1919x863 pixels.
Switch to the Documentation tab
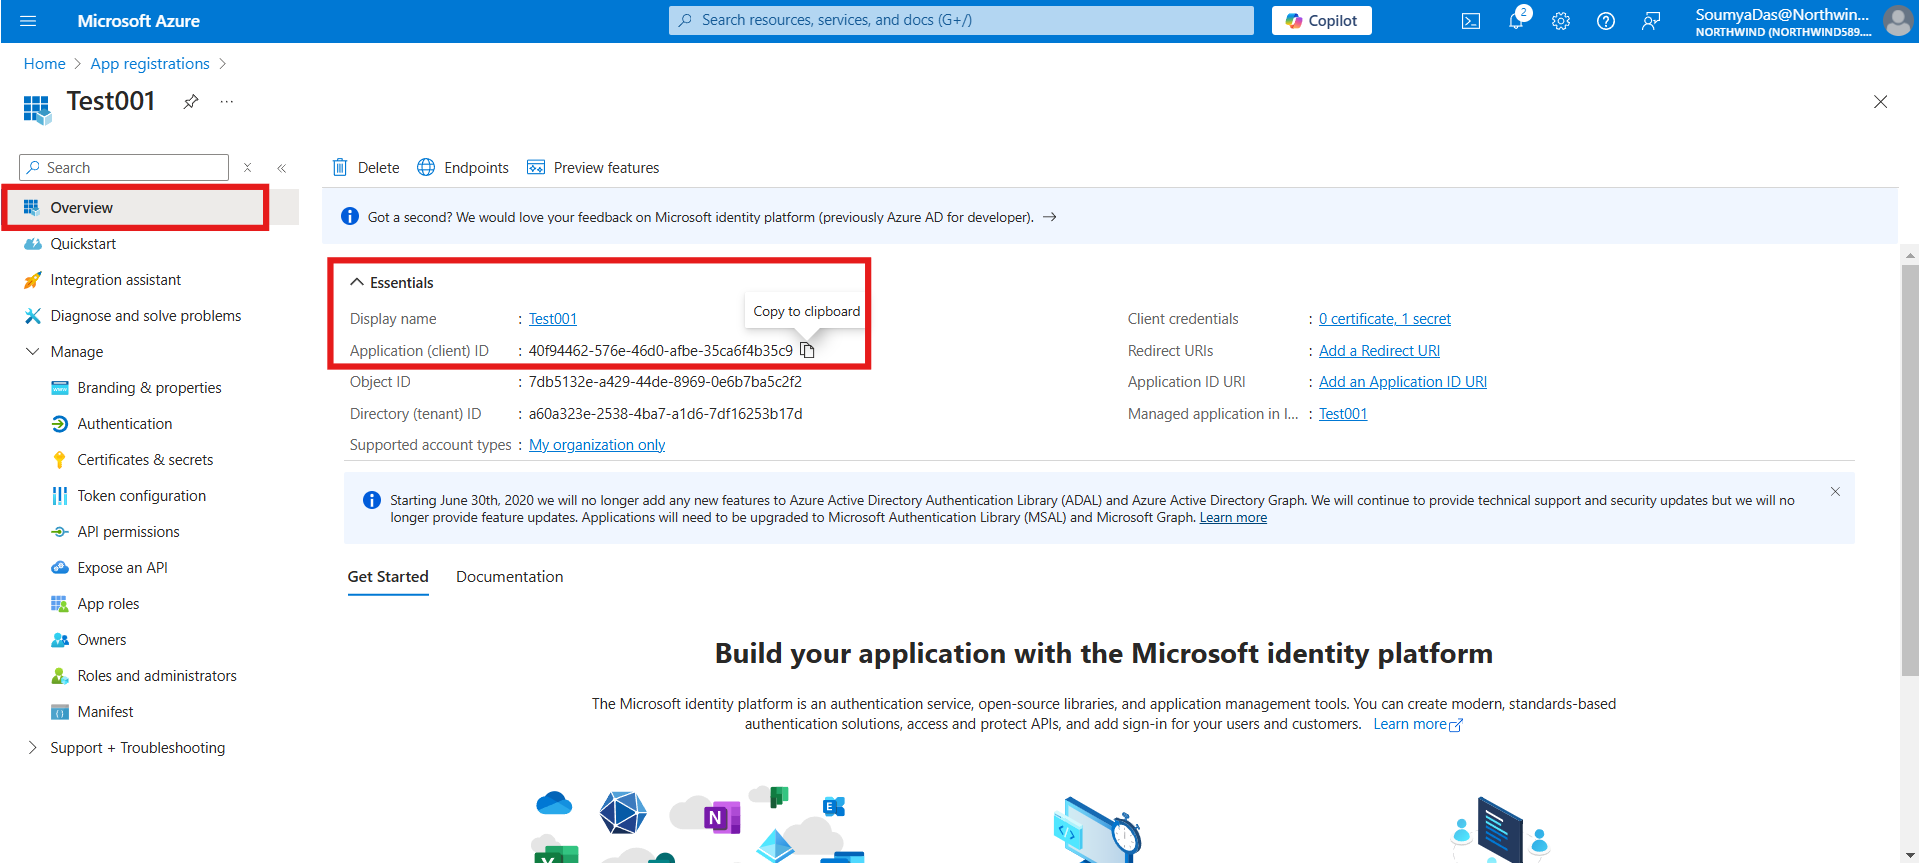click(509, 577)
